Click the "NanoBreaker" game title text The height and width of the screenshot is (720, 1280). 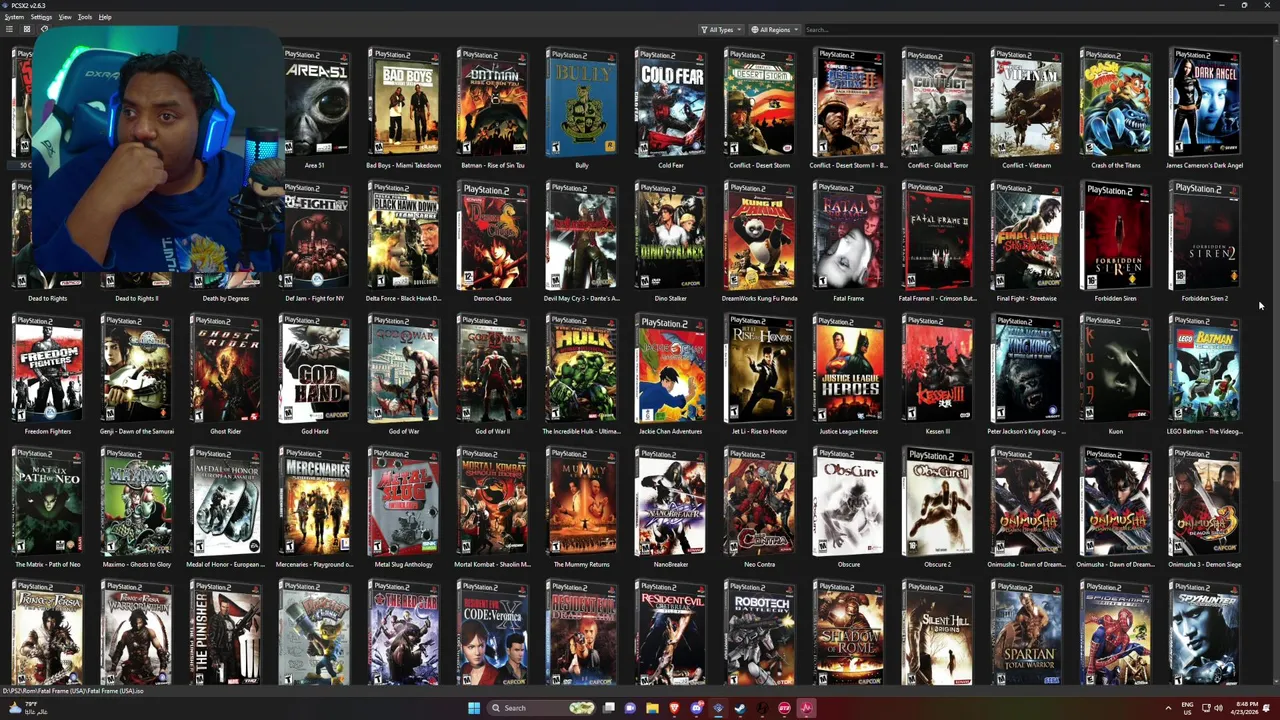[671, 564]
